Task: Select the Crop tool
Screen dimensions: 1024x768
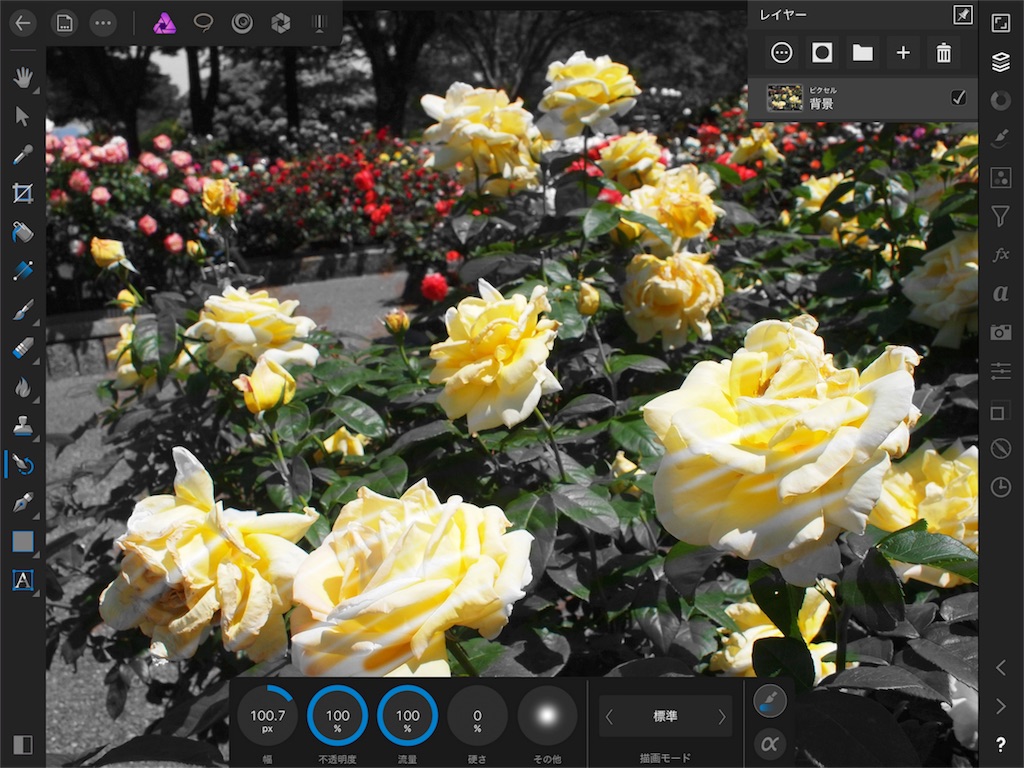Action: pos(23,193)
